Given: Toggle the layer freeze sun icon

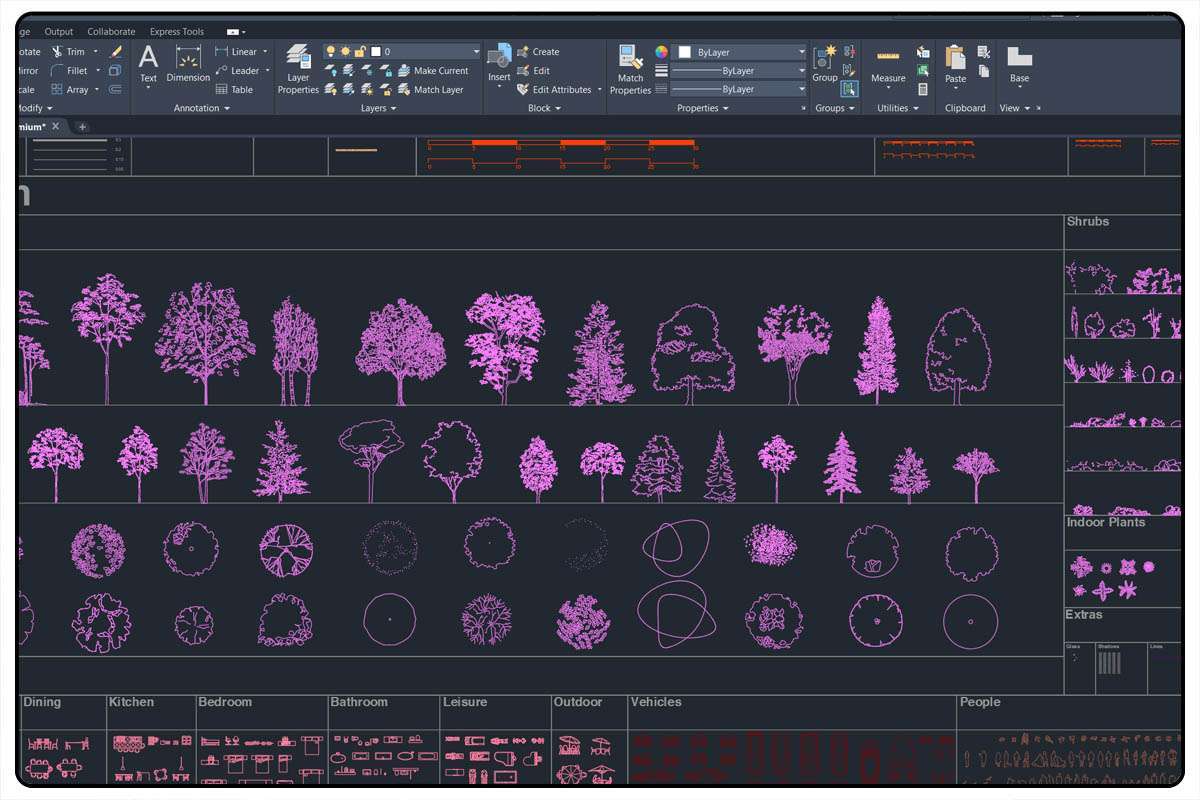Looking at the screenshot, I should pyautogui.click(x=346, y=51).
